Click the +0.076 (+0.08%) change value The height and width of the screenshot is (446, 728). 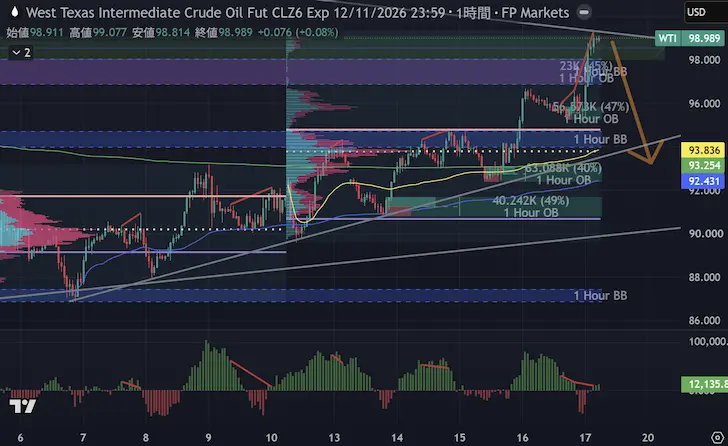pos(298,32)
